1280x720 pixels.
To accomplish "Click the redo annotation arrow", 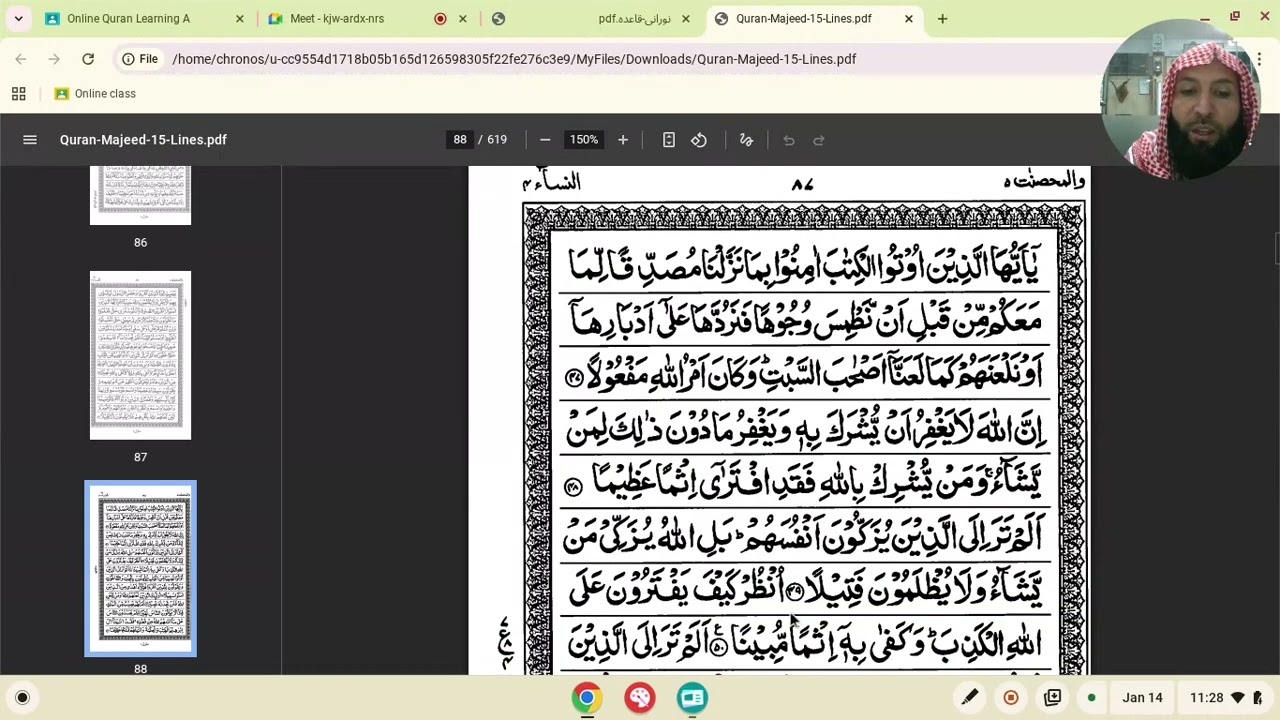I will coord(819,140).
